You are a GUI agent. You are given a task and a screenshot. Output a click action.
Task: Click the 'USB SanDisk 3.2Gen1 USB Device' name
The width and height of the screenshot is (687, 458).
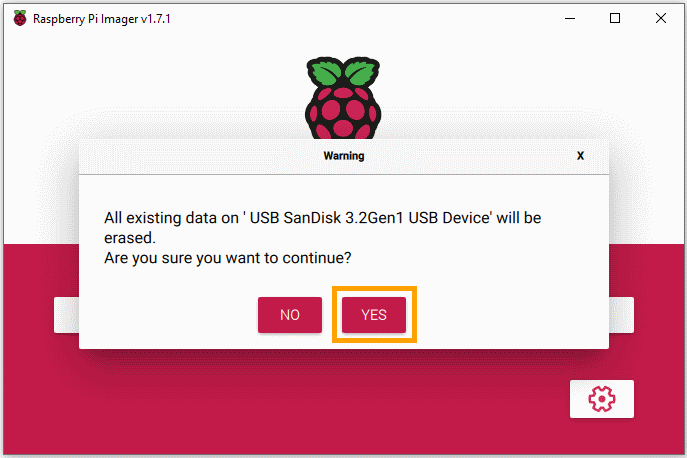pos(370,218)
